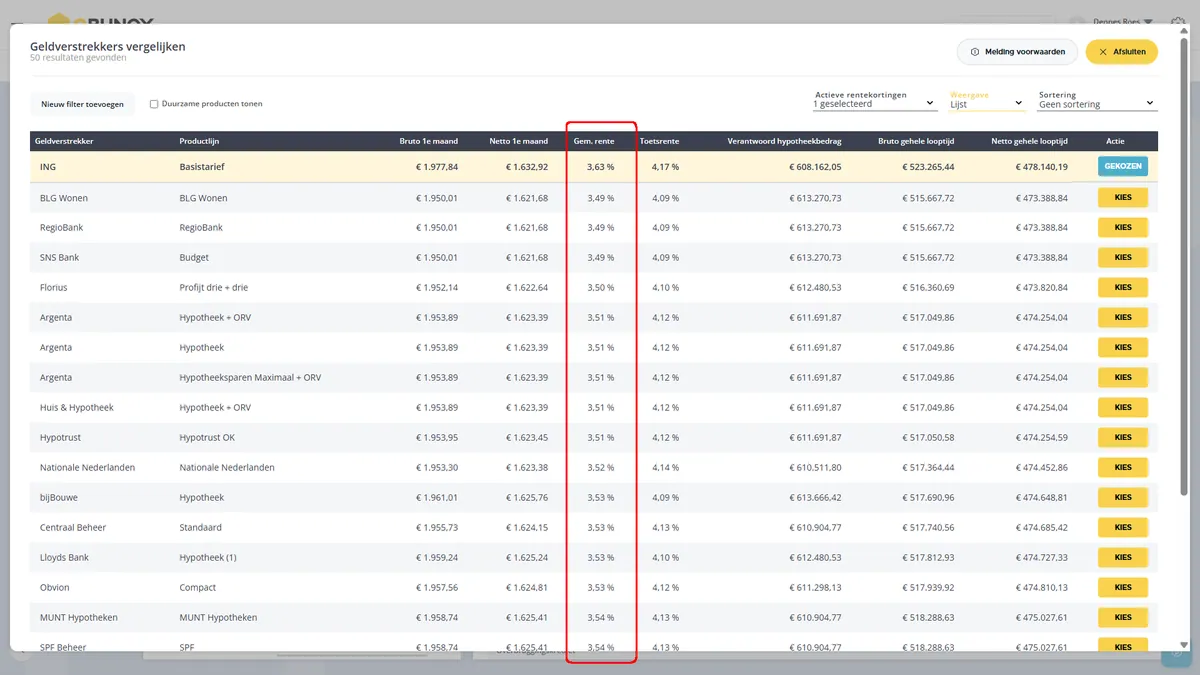Click the Bruto 1e maand header
Image resolution: width=1200 pixels, height=675 pixels.
428,141
